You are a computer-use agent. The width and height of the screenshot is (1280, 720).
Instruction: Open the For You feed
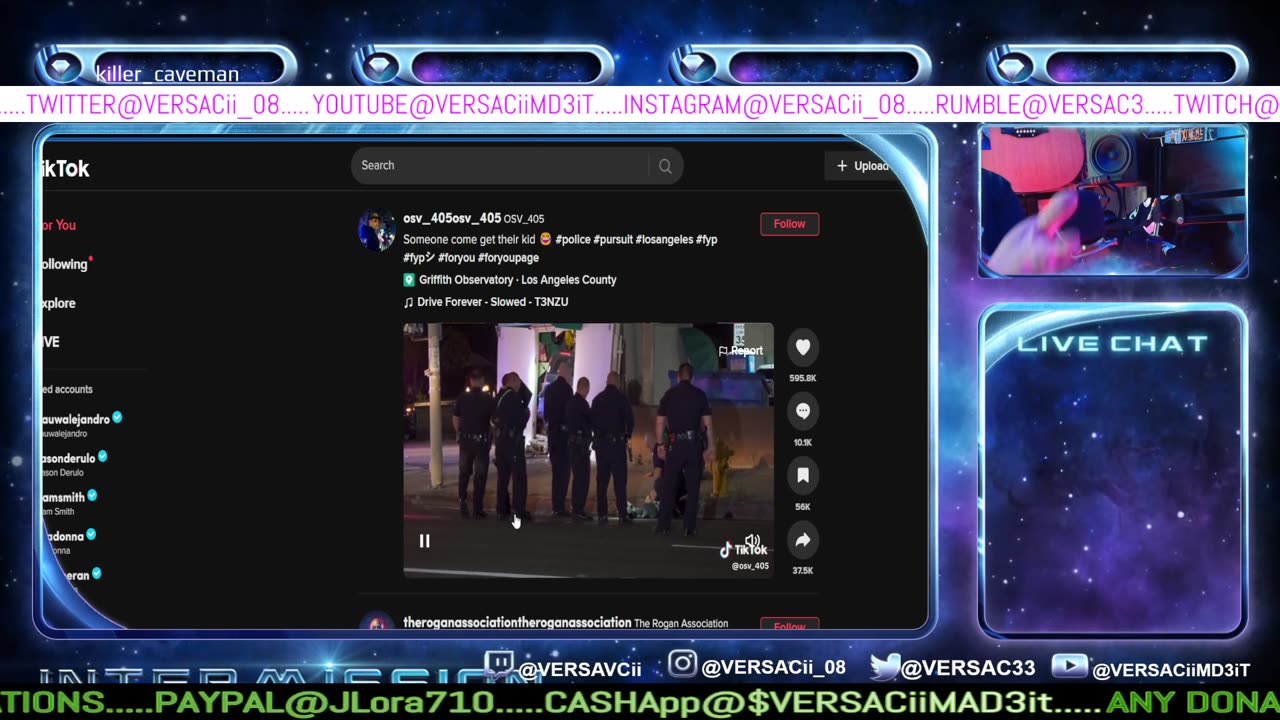click(59, 225)
